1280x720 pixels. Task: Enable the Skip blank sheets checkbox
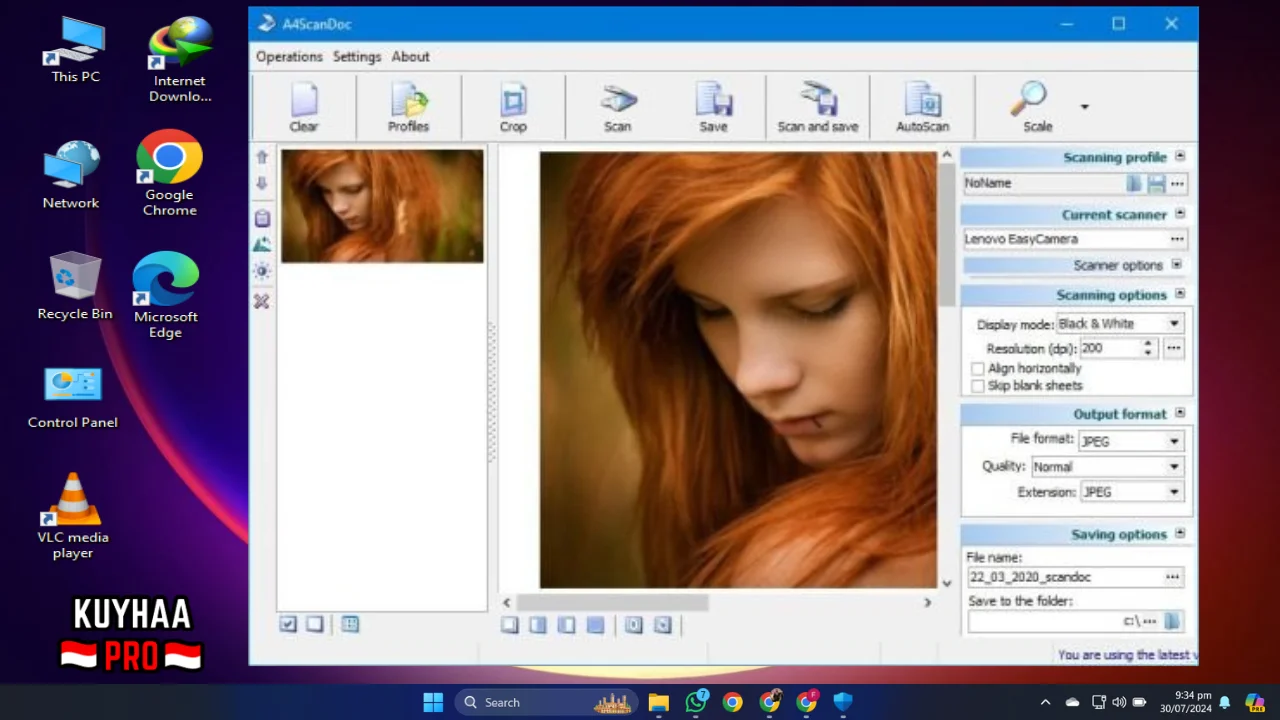coord(978,386)
